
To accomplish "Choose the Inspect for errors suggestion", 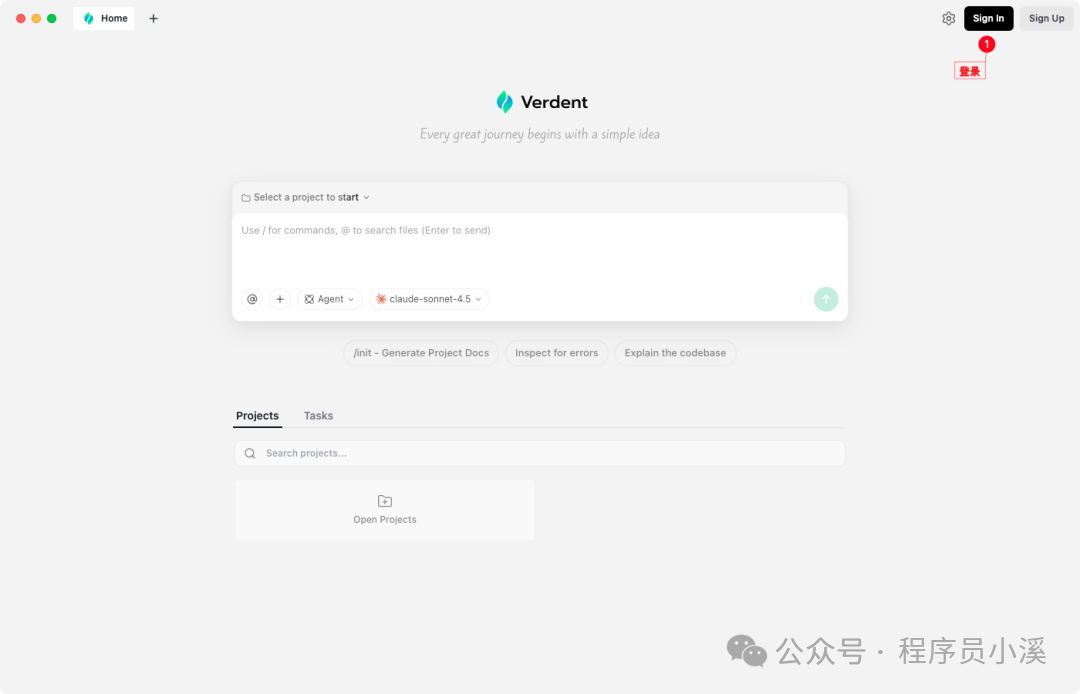I will (557, 353).
